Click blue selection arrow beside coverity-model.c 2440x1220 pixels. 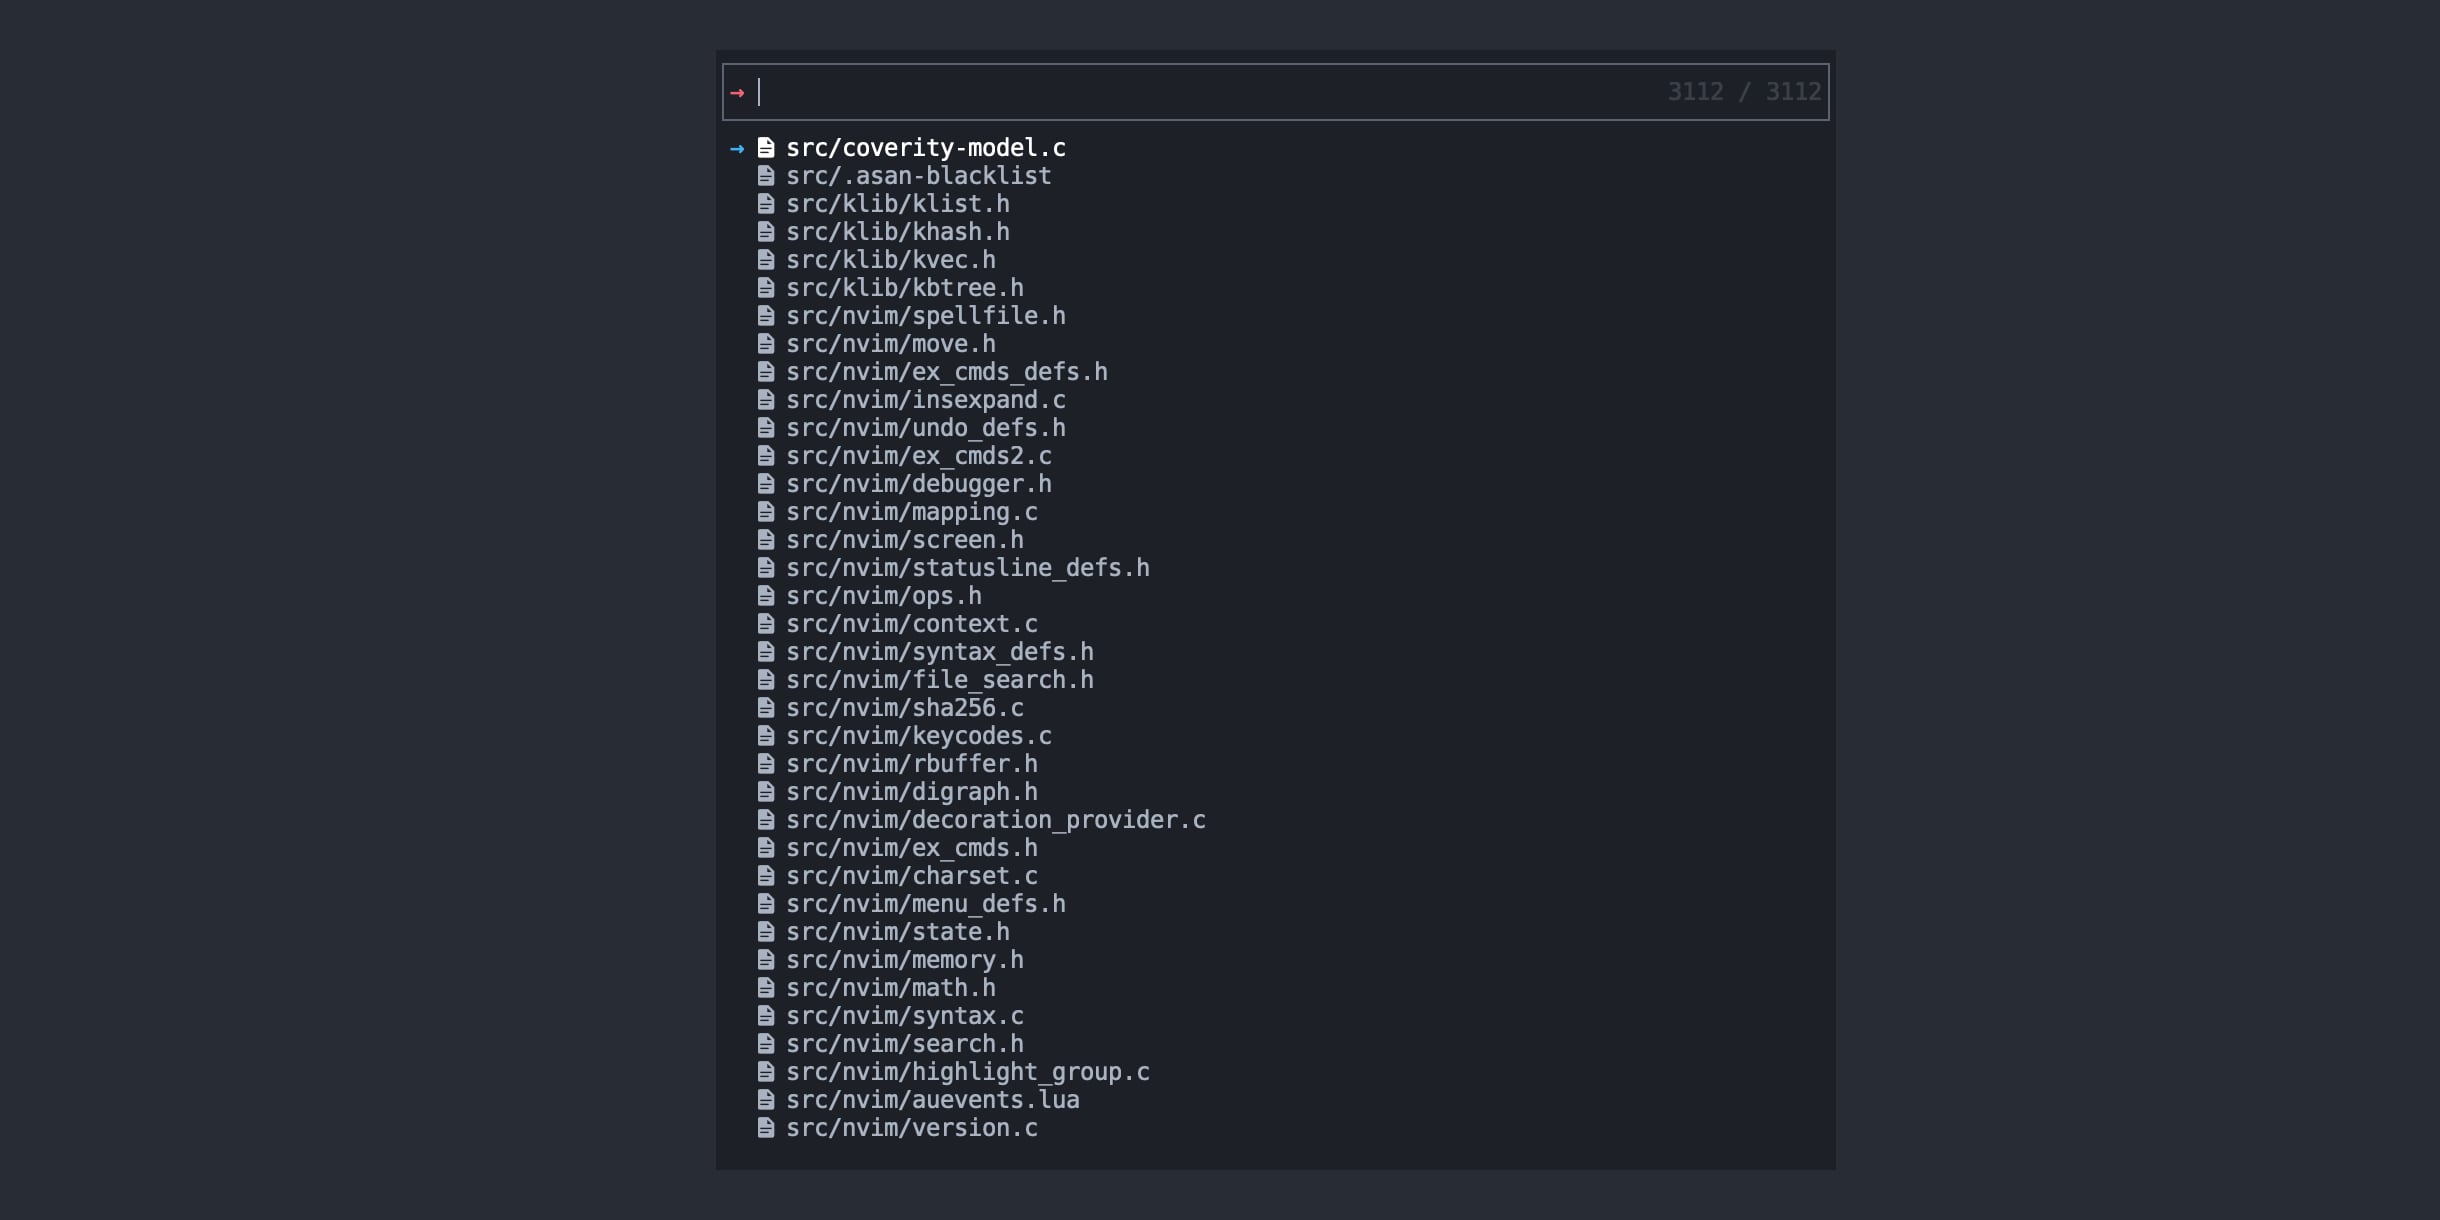[737, 149]
